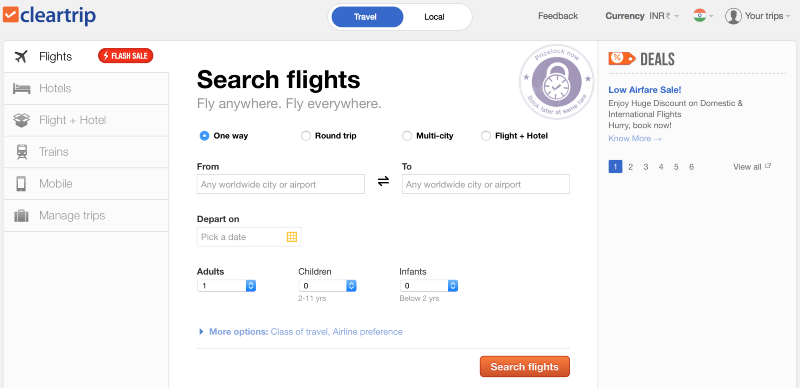Click the Flights airplane icon in sidebar
This screenshot has height=388, width=800.
tap(21, 56)
